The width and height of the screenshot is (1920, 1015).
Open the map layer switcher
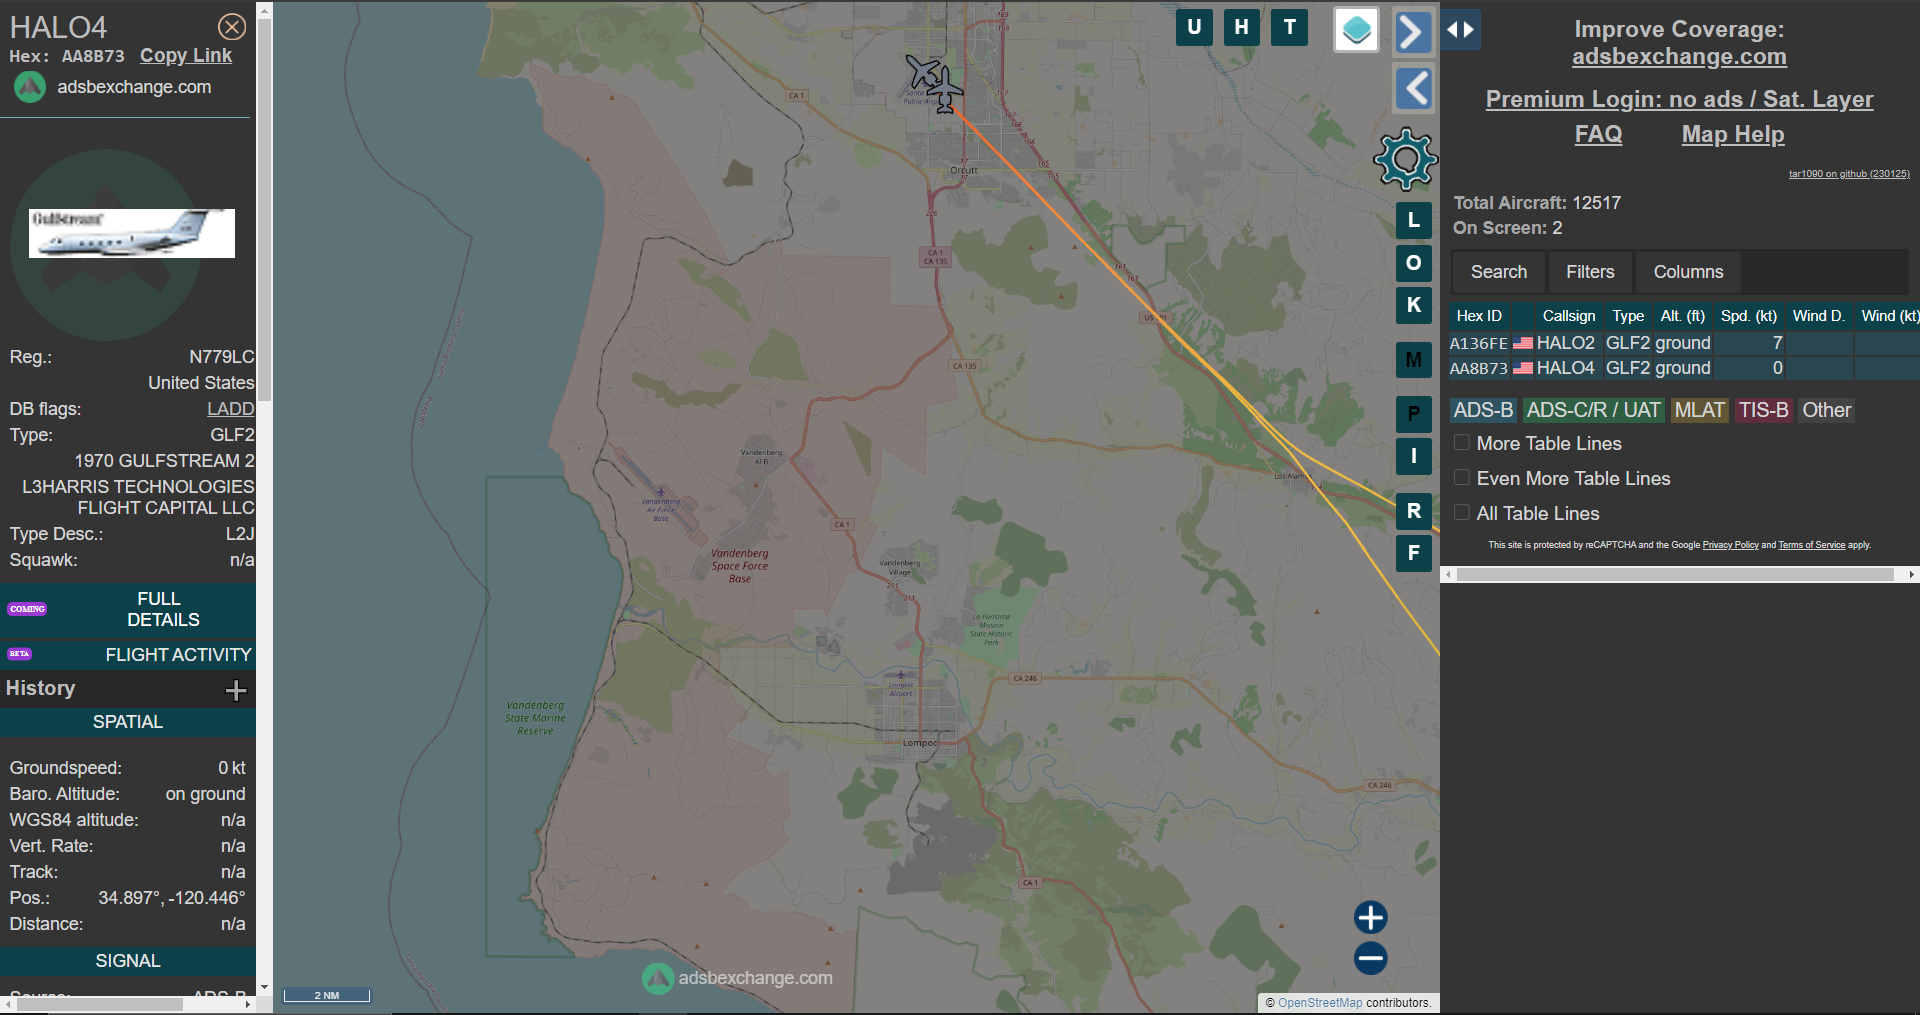point(1357,30)
